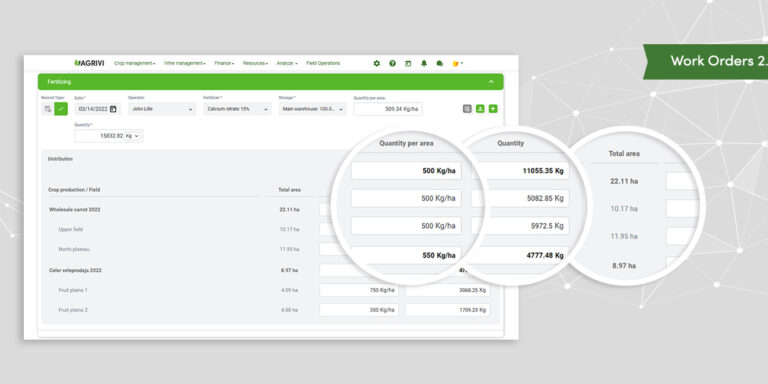Image resolution: width=768 pixels, height=384 pixels.
Task: Open the Wine management menu
Action: click(x=185, y=63)
